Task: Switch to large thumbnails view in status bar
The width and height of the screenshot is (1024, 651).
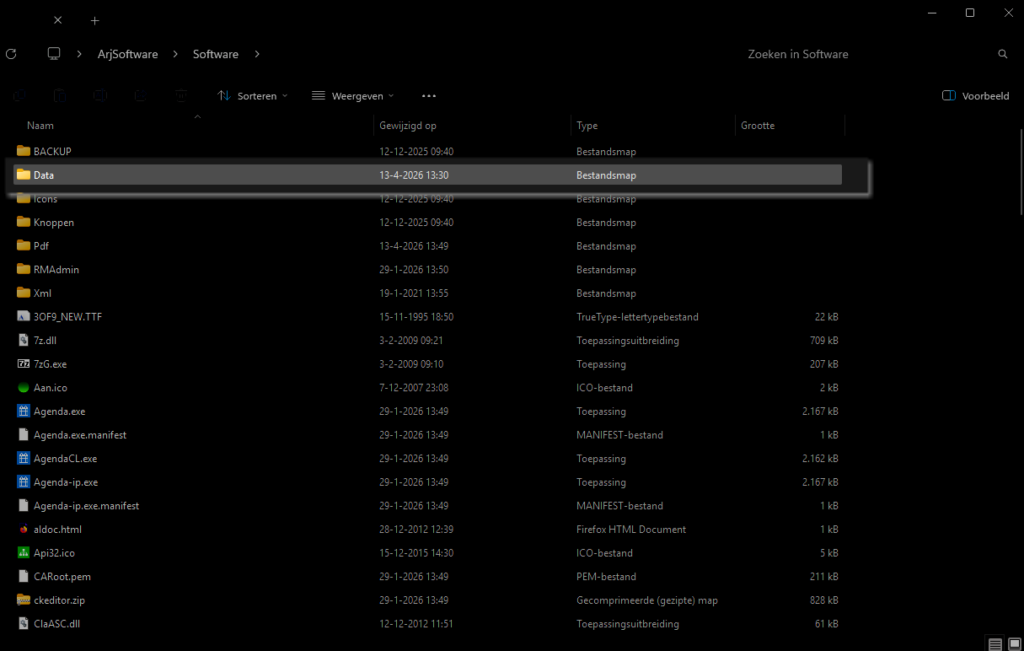Action: click(1013, 643)
